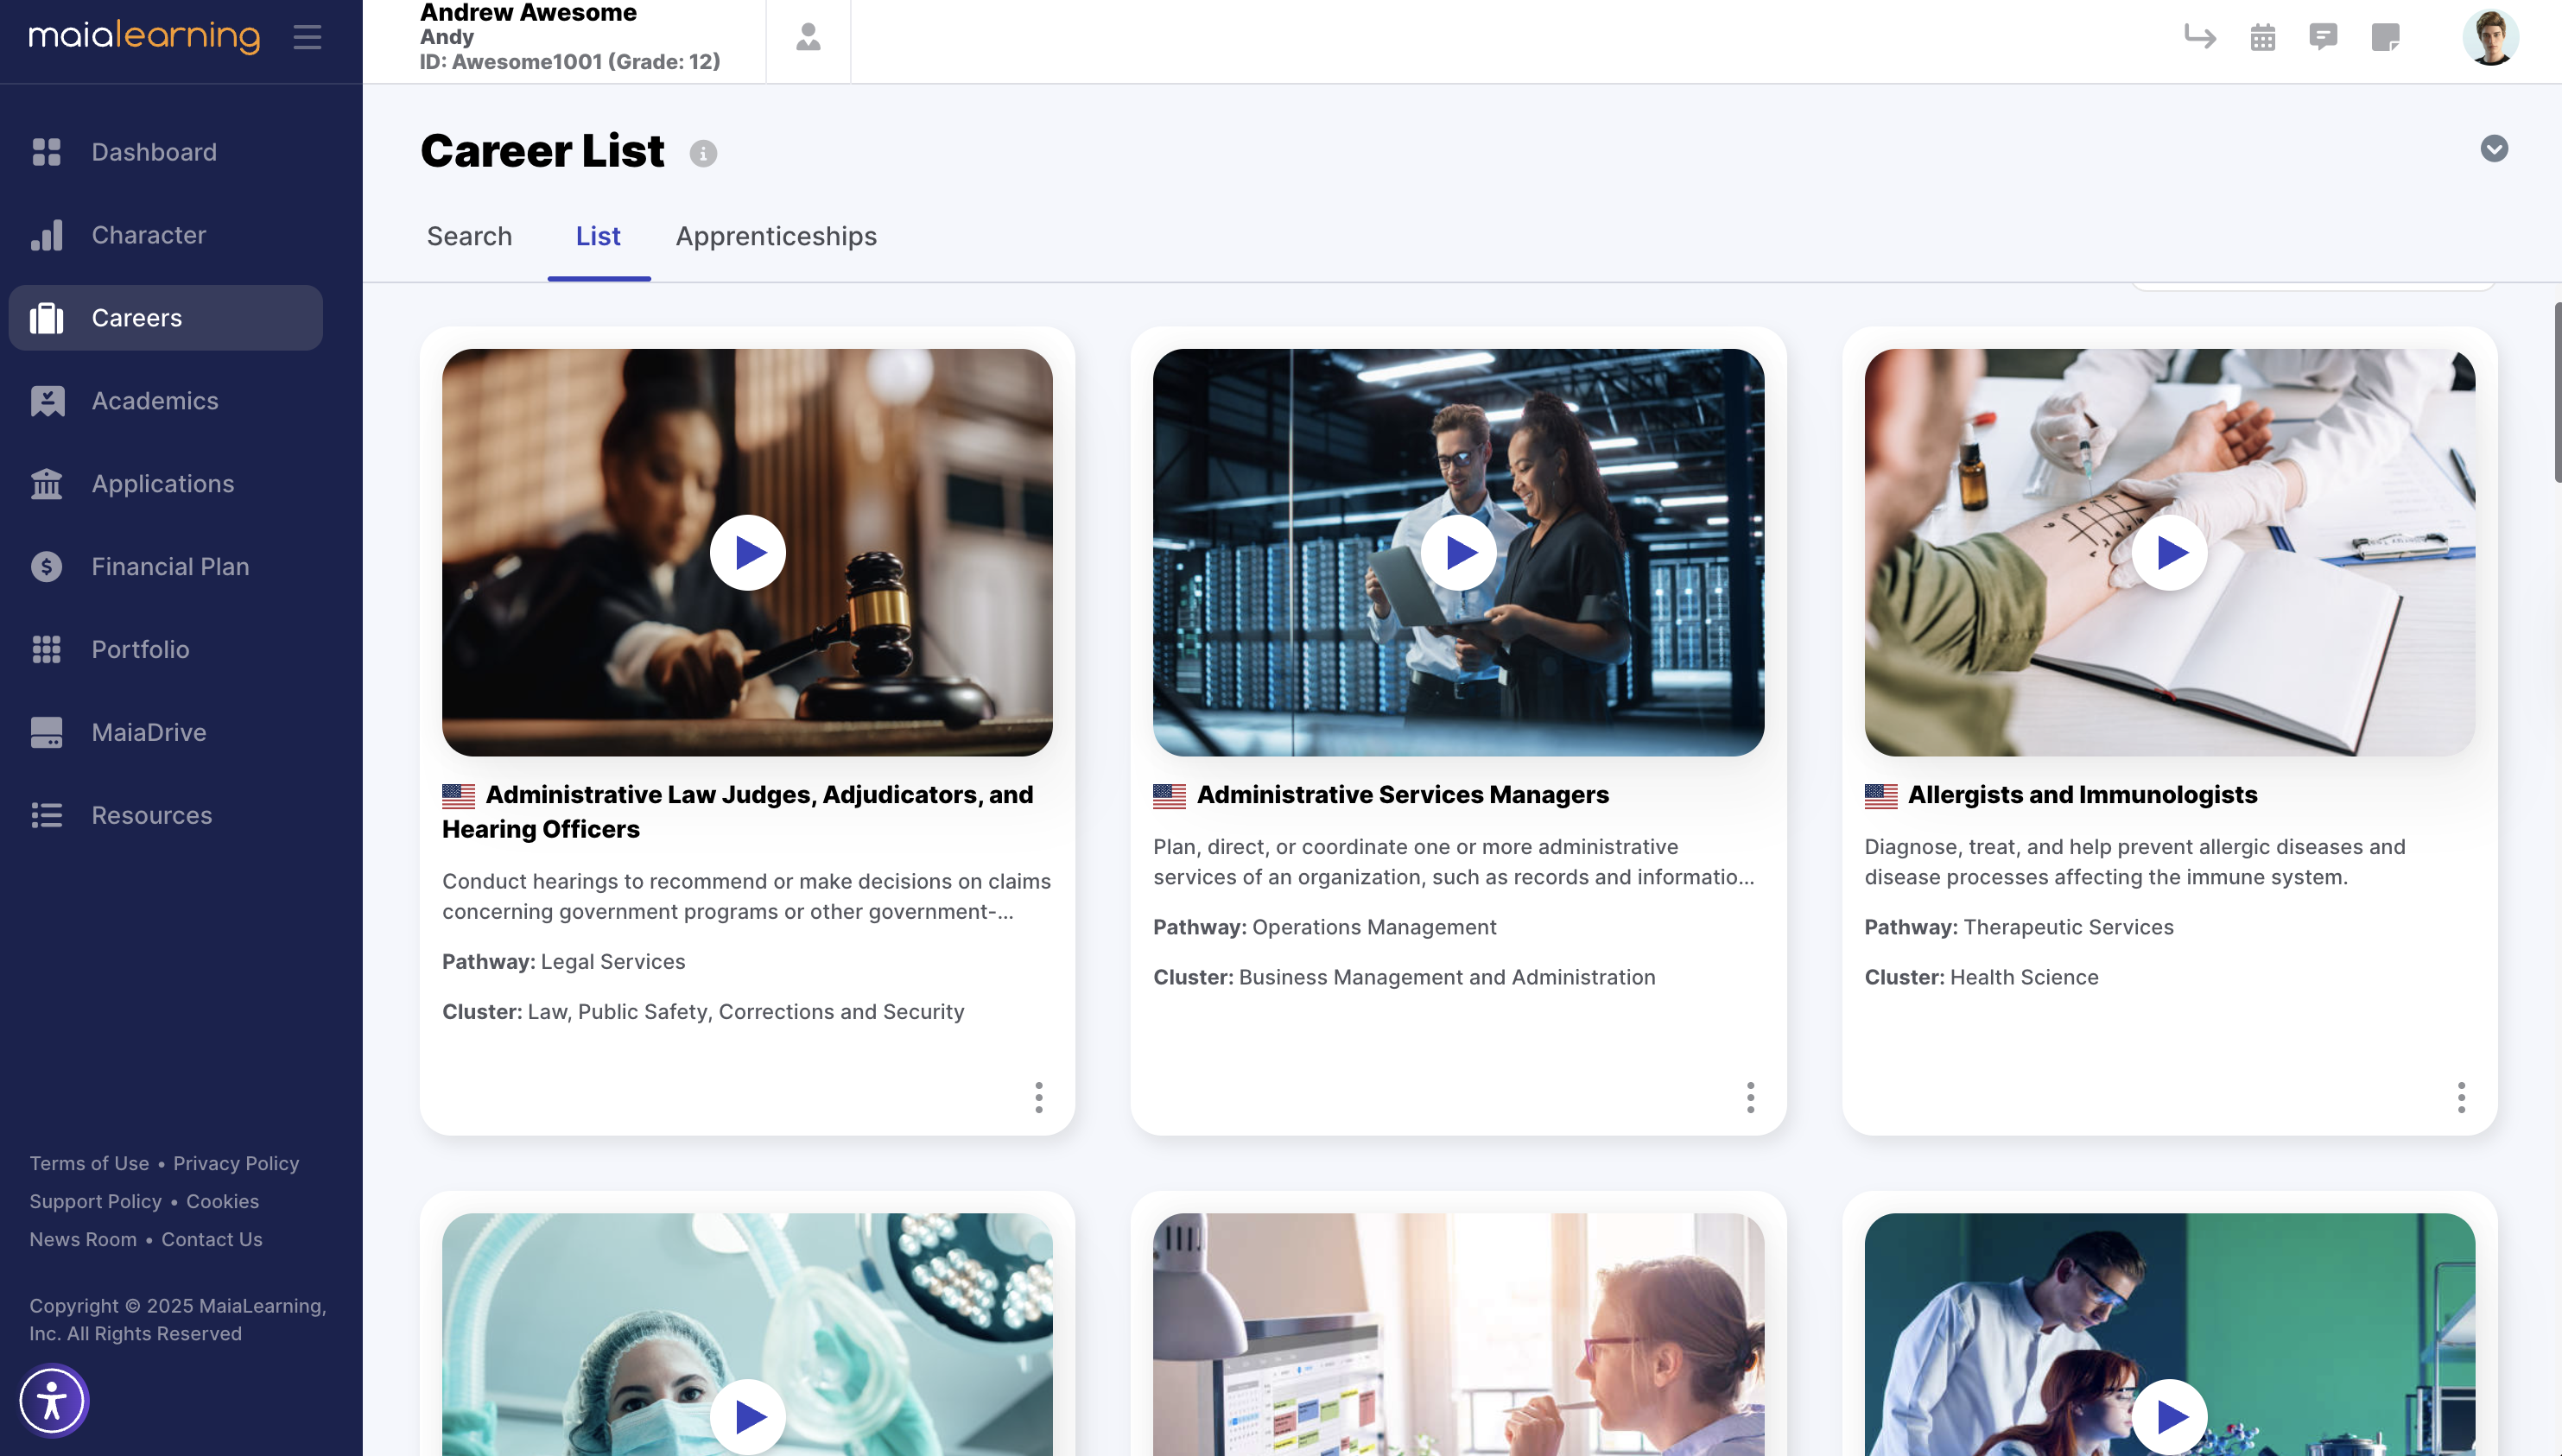Click the Dashboard tiles icon

[x=46, y=152]
